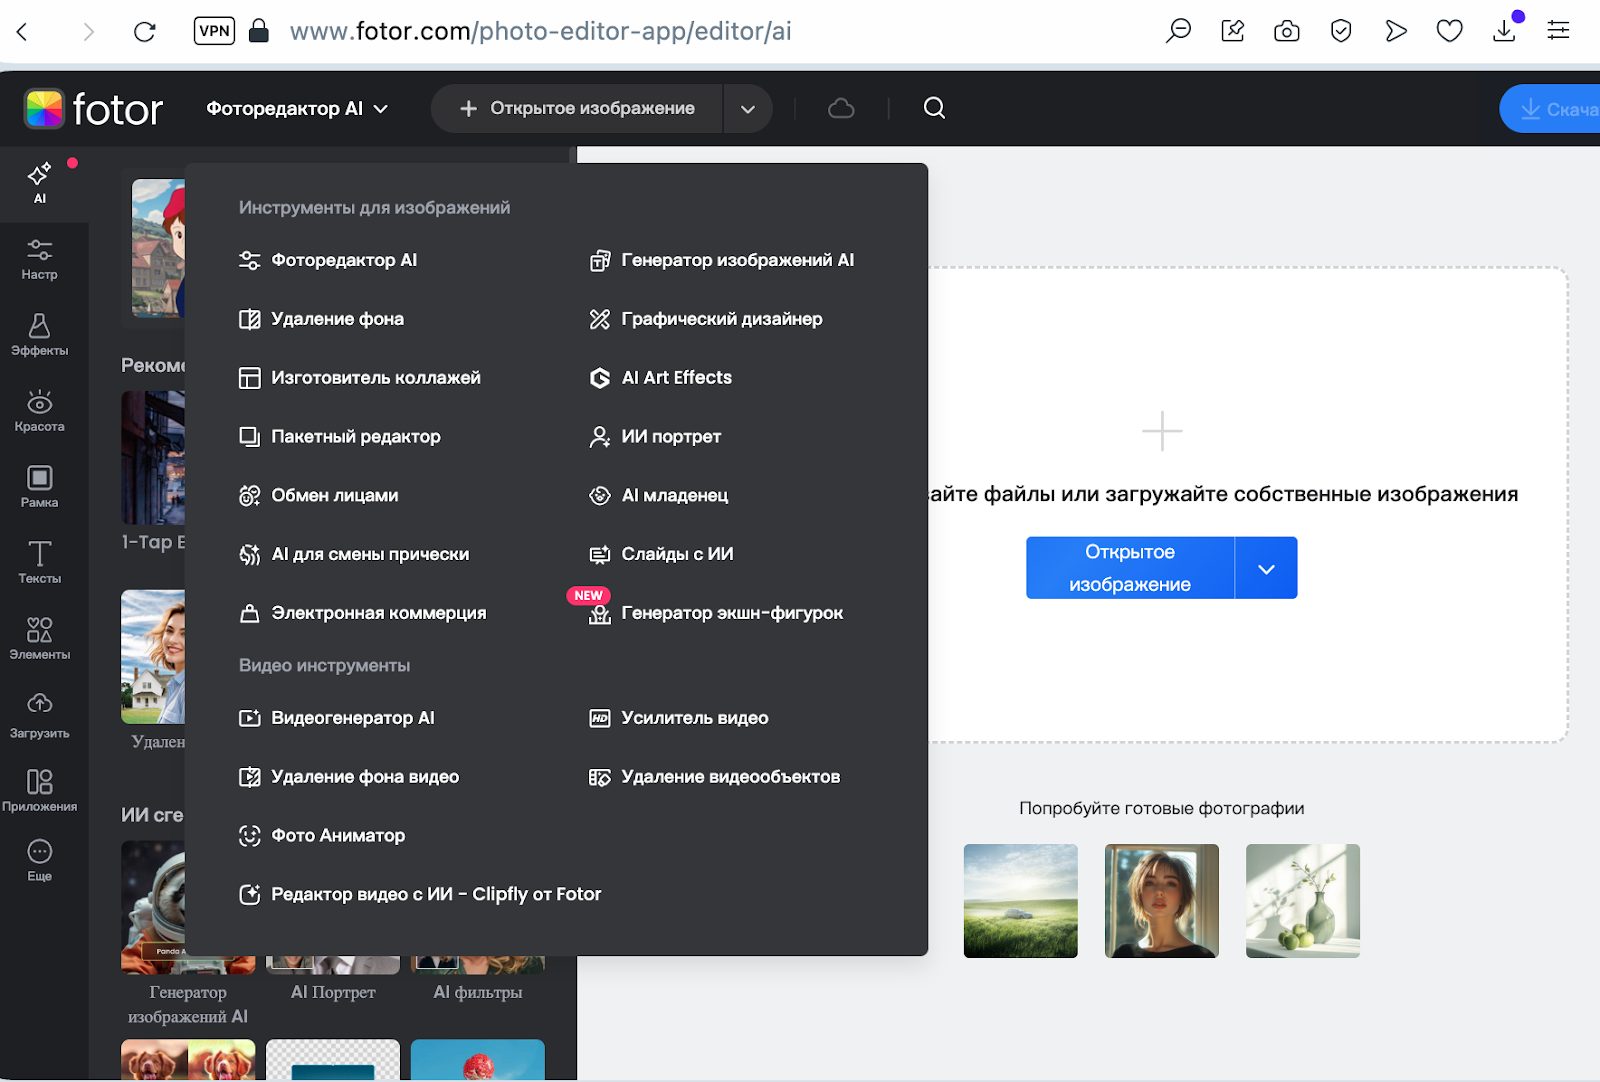Click header Открытое изображение button

(x=577, y=109)
